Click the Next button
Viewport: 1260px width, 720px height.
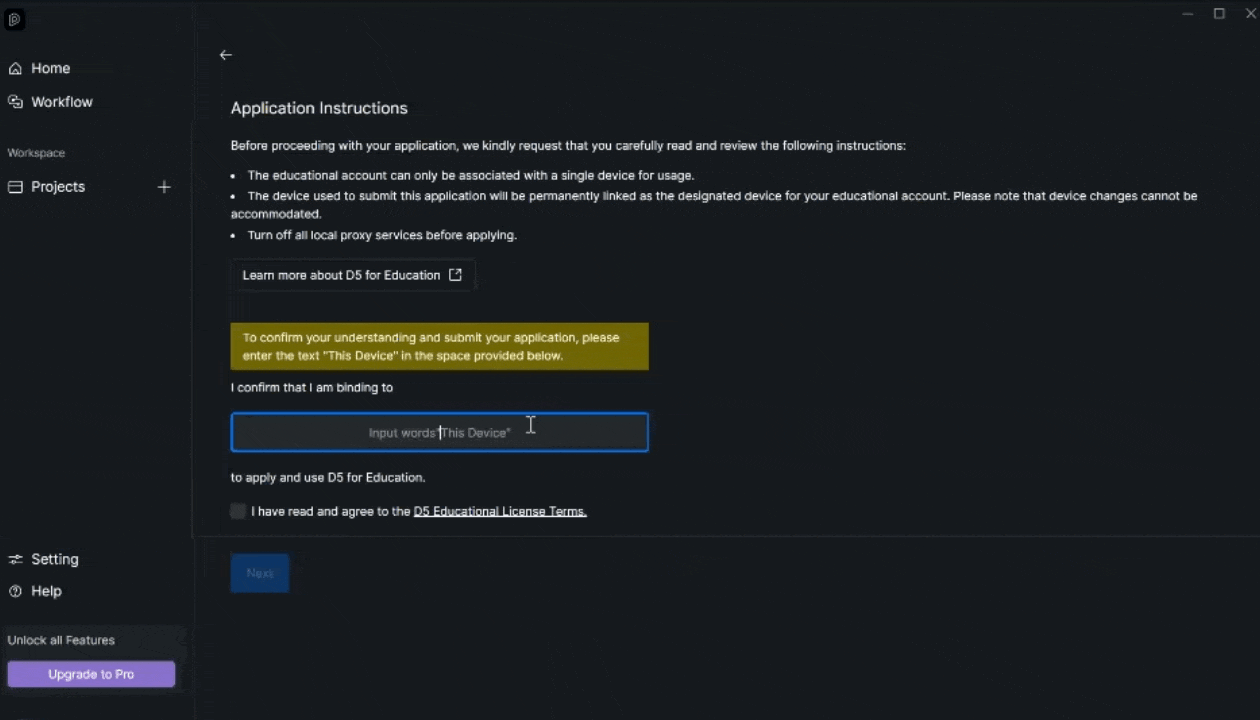[260, 573]
